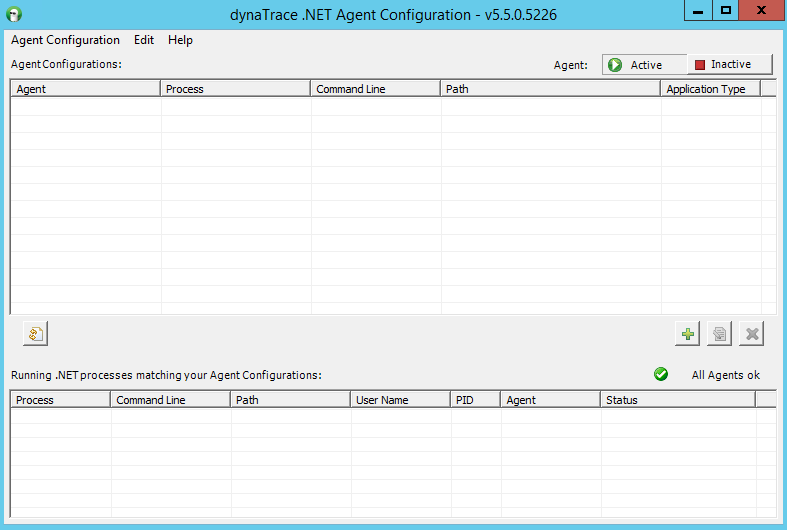Click the refresh agent configurations icon
787x530 pixels.
coord(35,334)
